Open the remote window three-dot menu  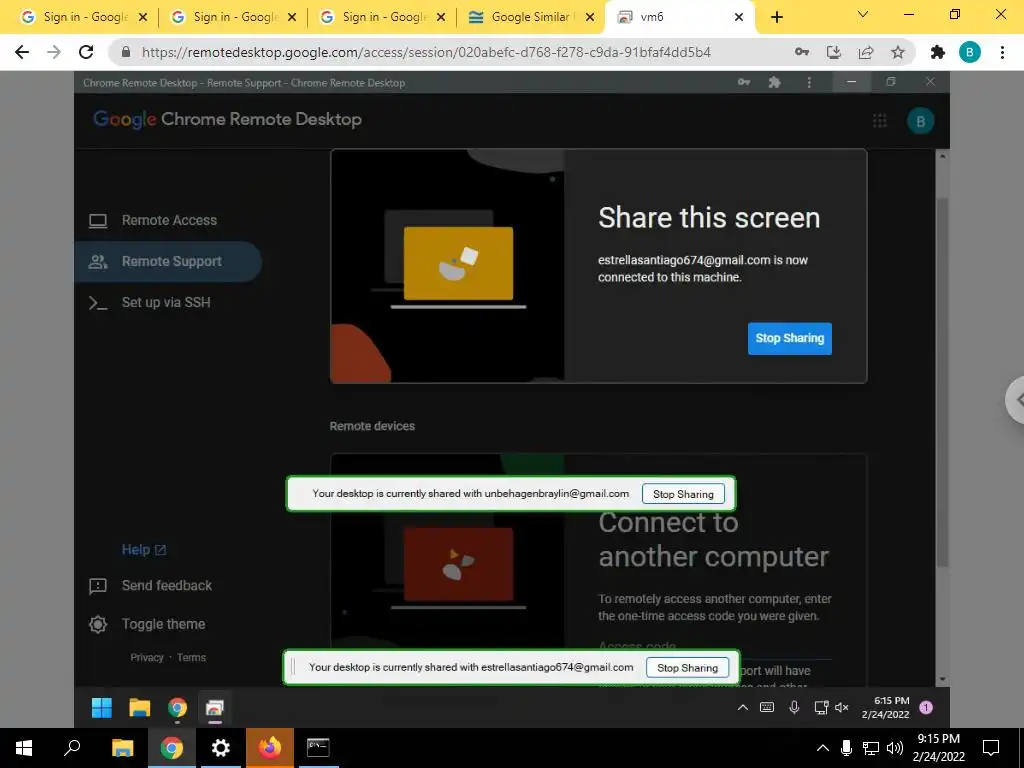(x=809, y=82)
